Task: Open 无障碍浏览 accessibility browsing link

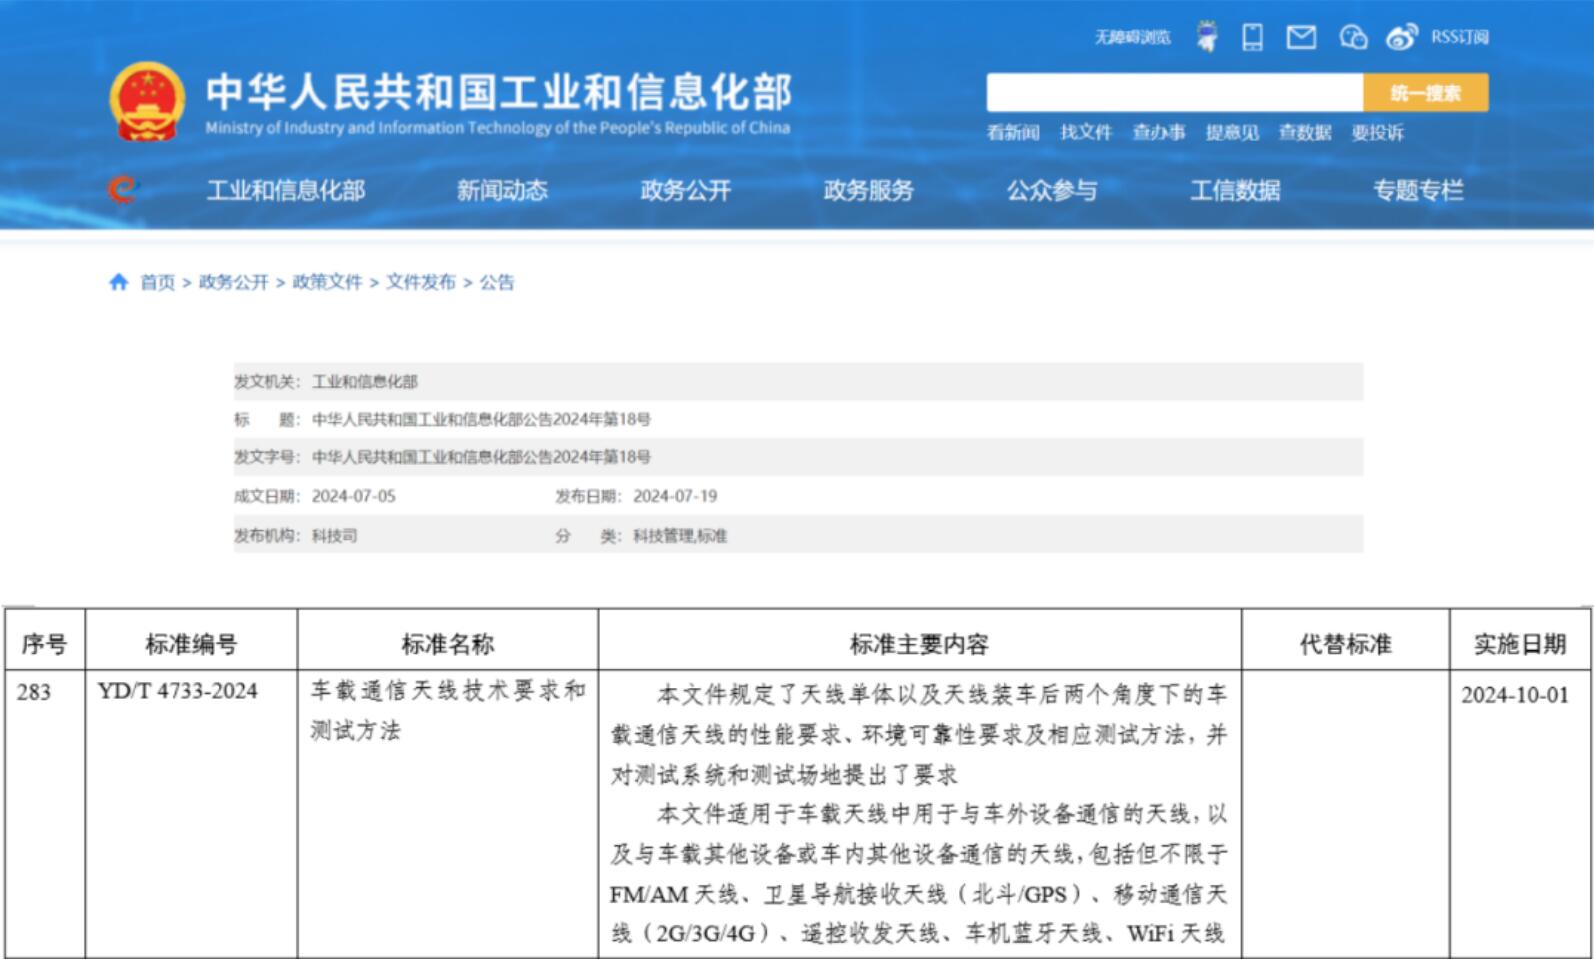Action: click(1132, 38)
